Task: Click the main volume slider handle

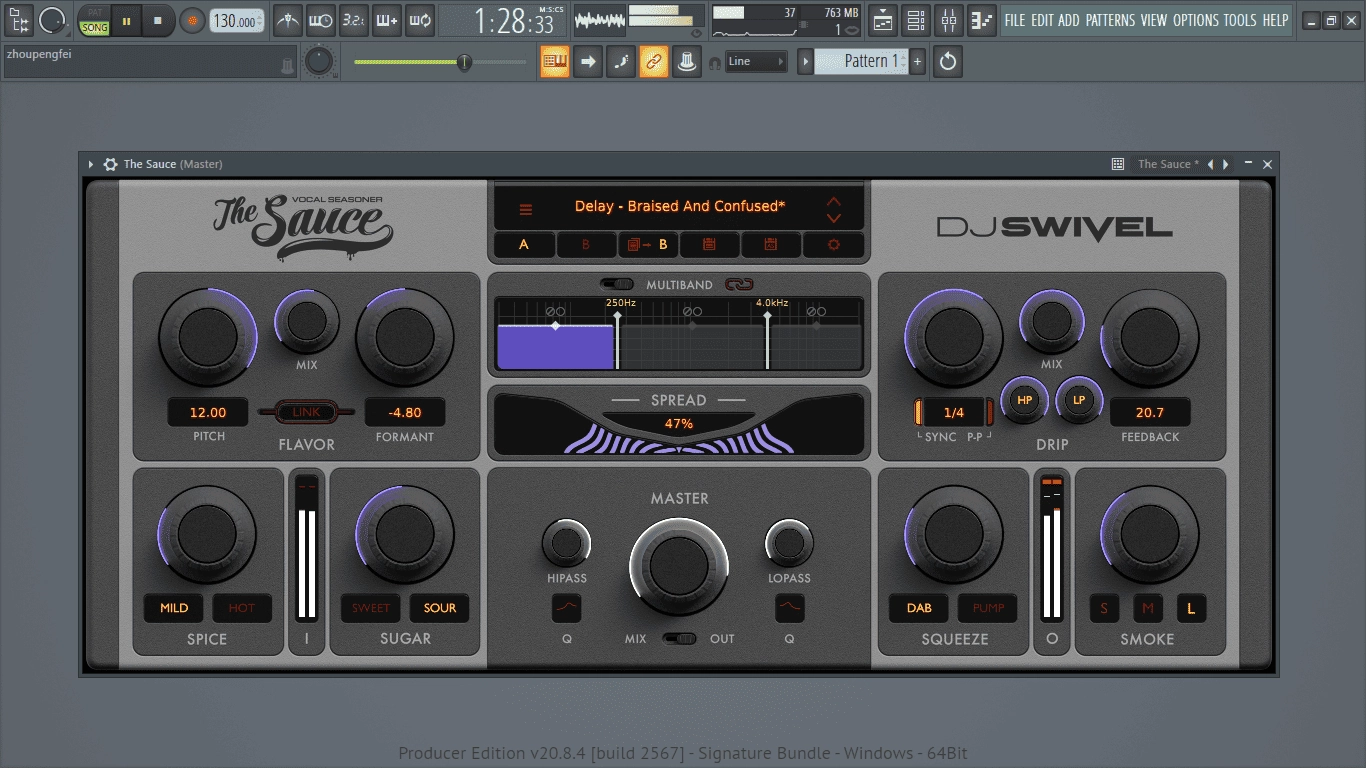Action: 464,62
